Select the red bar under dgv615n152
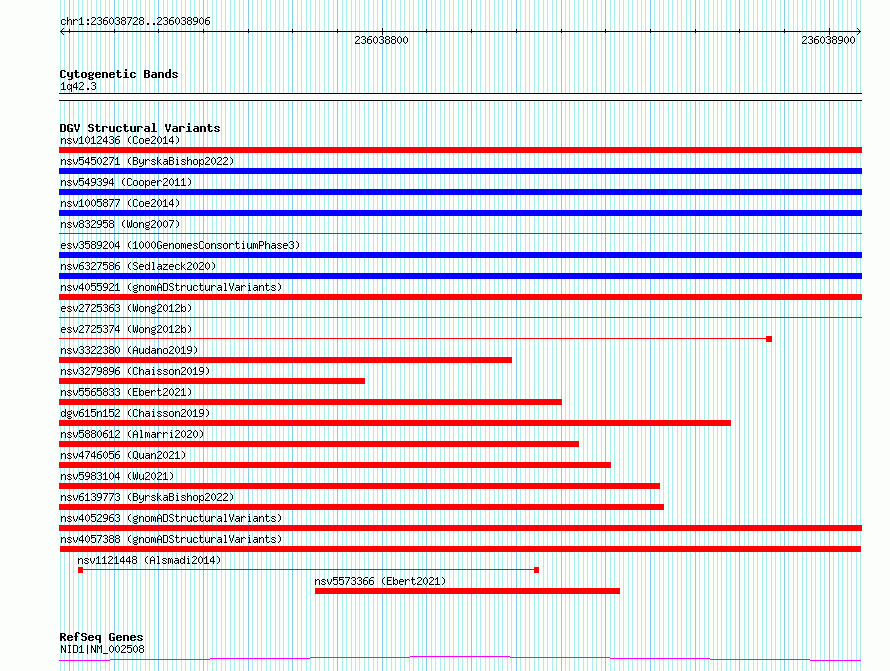 click(395, 423)
